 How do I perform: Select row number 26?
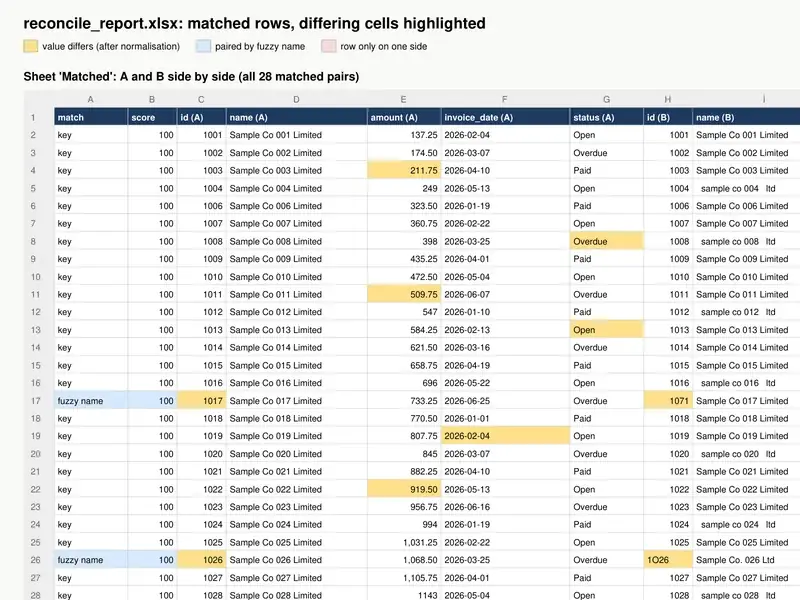click(x=35, y=560)
